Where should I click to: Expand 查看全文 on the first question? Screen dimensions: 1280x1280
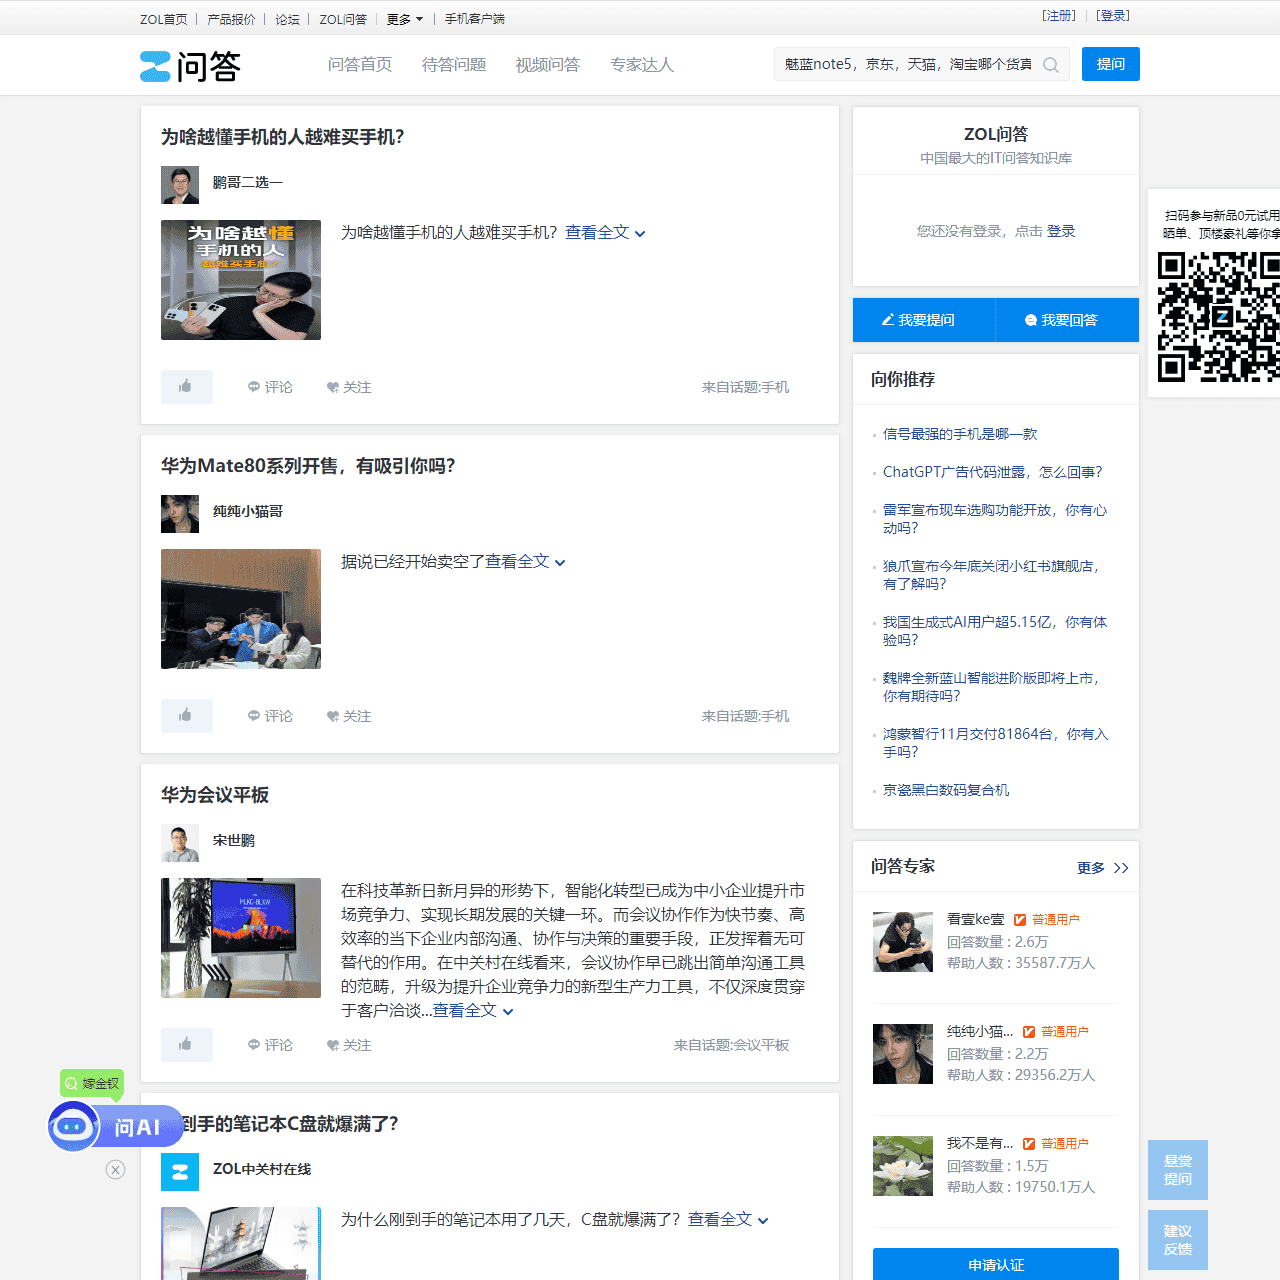(x=604, y=233)
